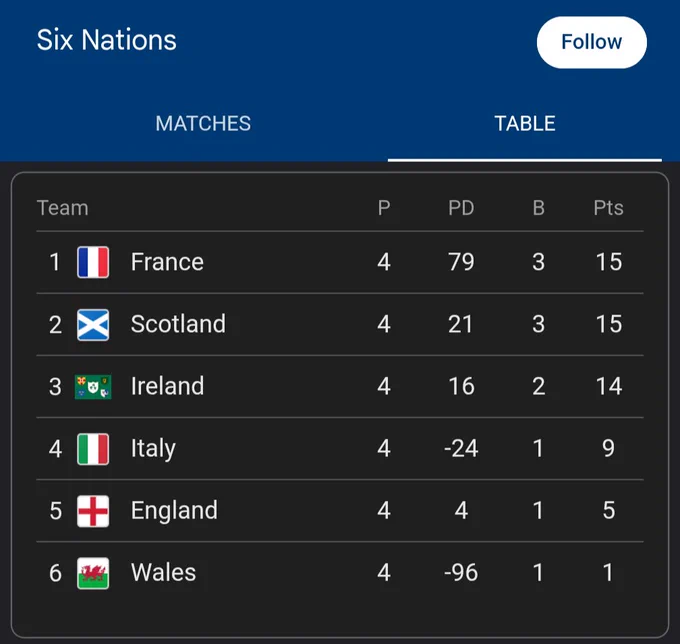Click the Scotland saltire flag icon
This screenshot has width=680, height=644.
(93, 325)
